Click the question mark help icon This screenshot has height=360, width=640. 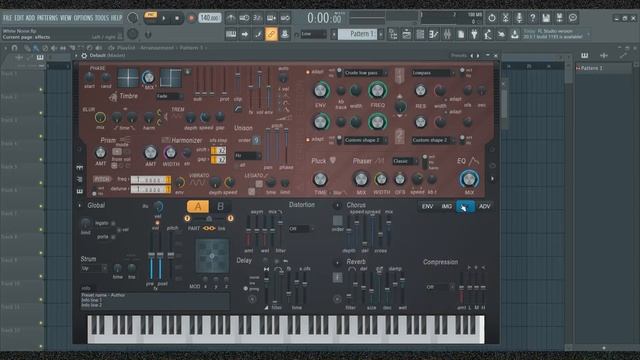click(x=533, y=18)
